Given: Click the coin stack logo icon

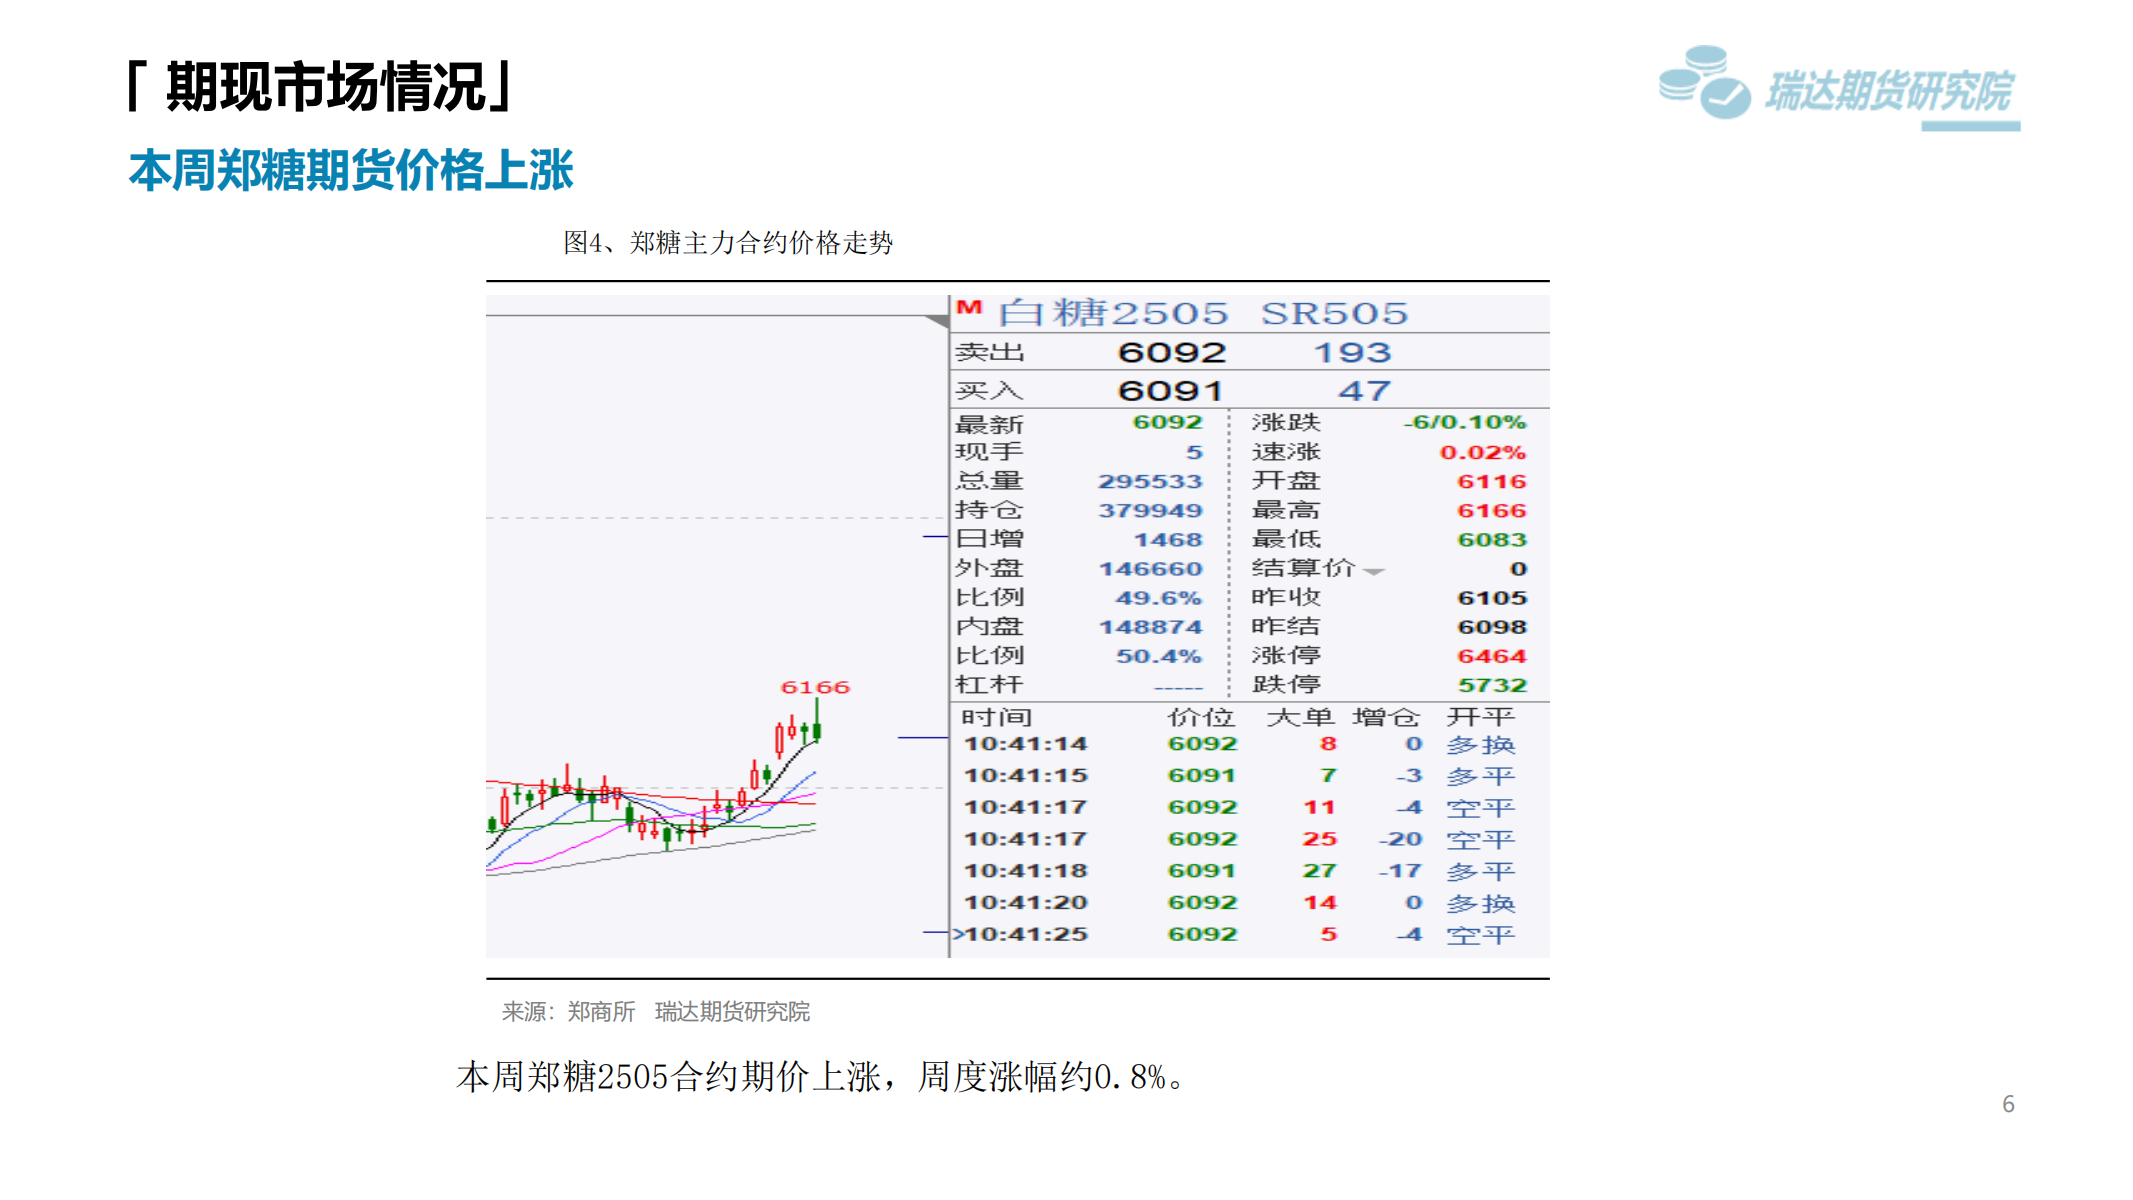Looking at the screenshot, I should (x=1704, y=82).
